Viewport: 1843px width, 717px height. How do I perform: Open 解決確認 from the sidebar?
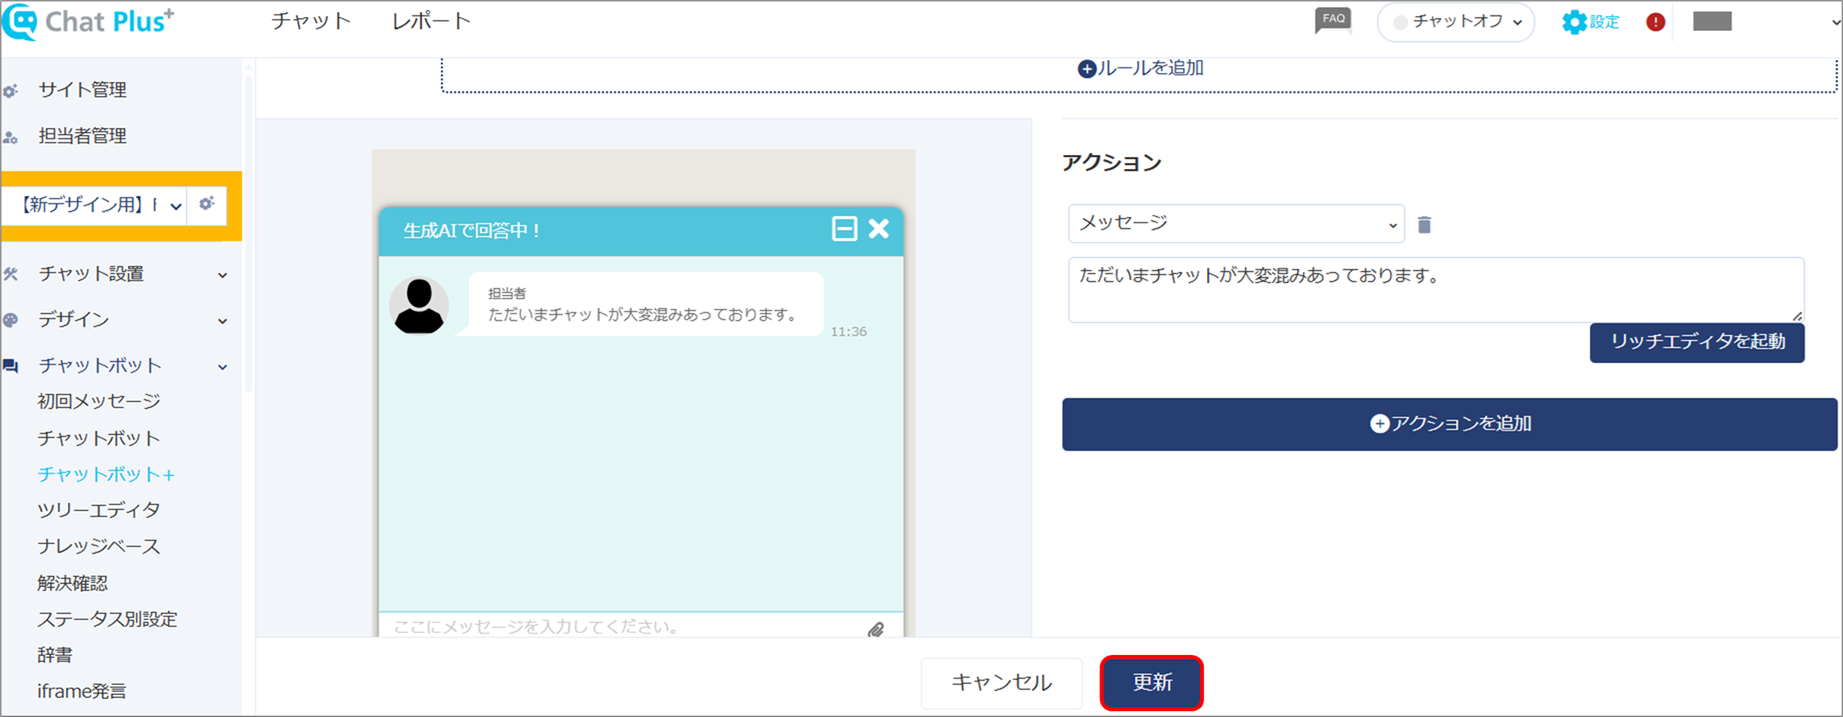73,583
